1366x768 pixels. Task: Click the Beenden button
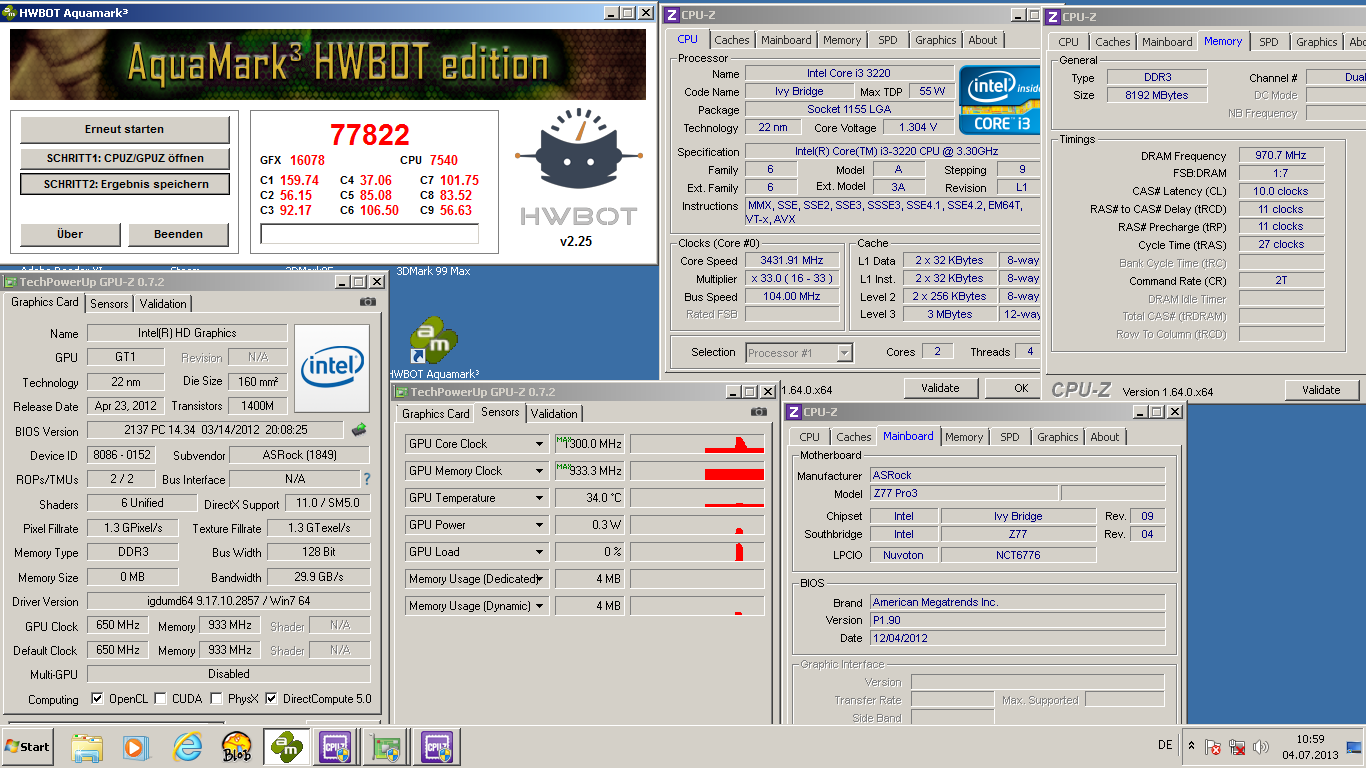click(x=178, y=234)
